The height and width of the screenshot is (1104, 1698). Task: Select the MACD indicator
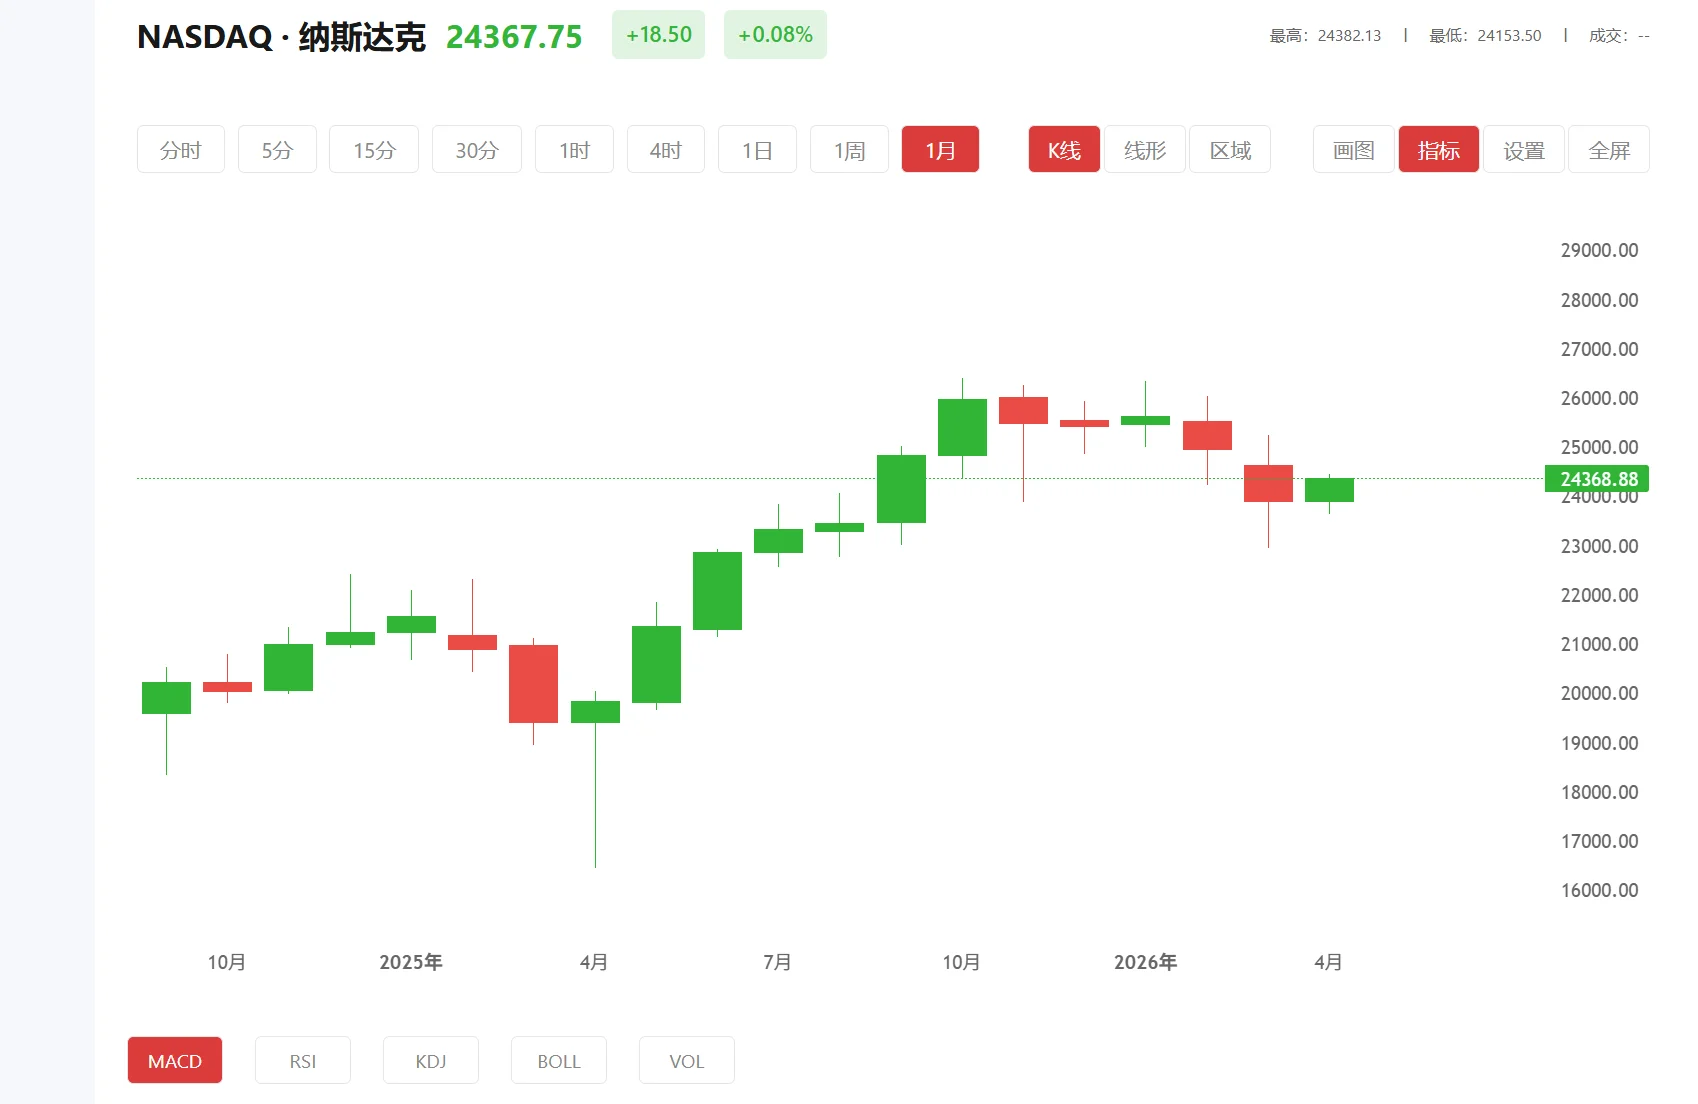pyautogui.click(x=175, y=1061)
